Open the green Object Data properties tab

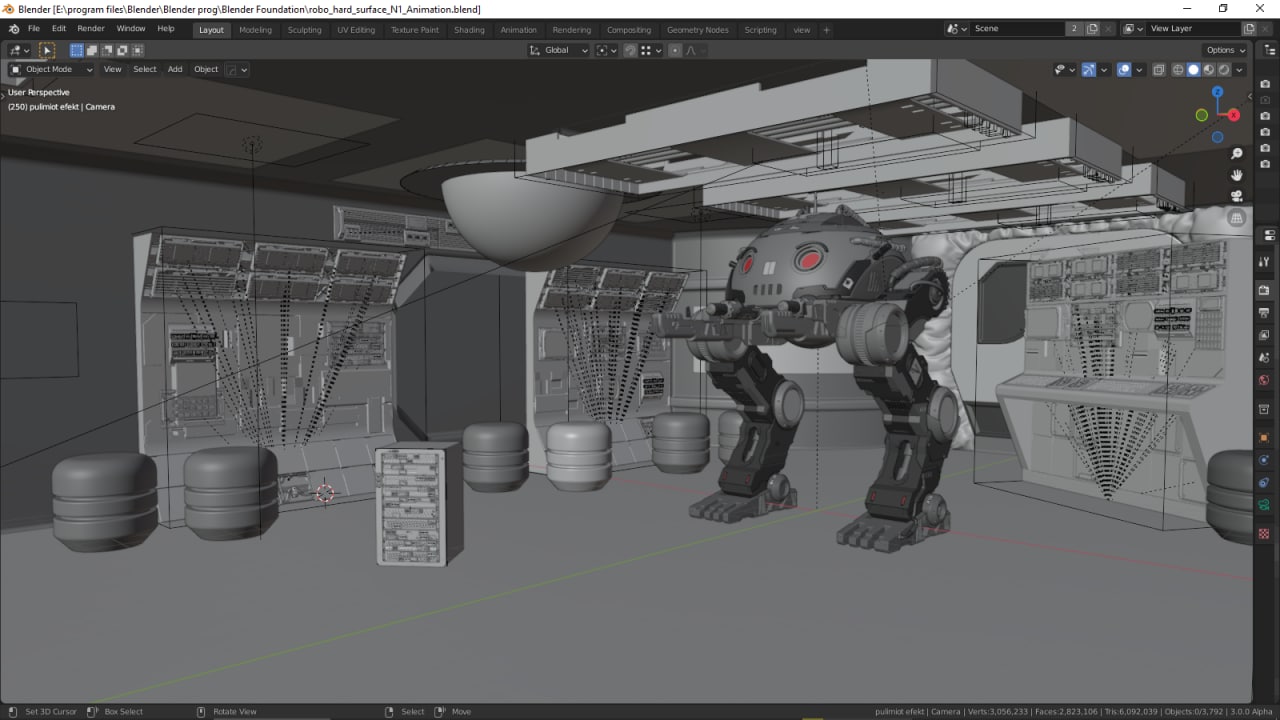coord(1264,505)
